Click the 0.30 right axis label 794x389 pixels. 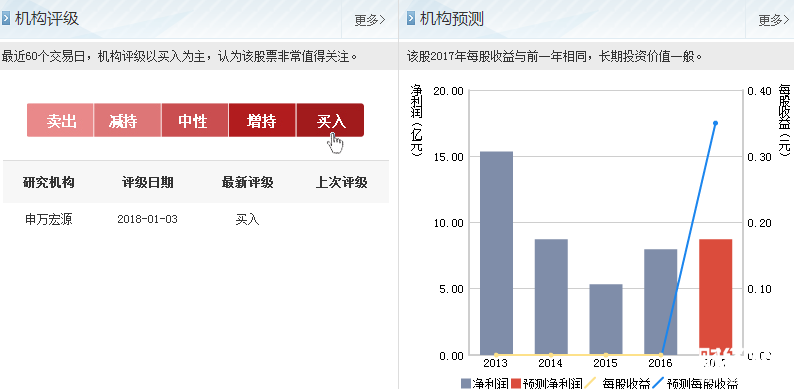(x=759, y=157)
